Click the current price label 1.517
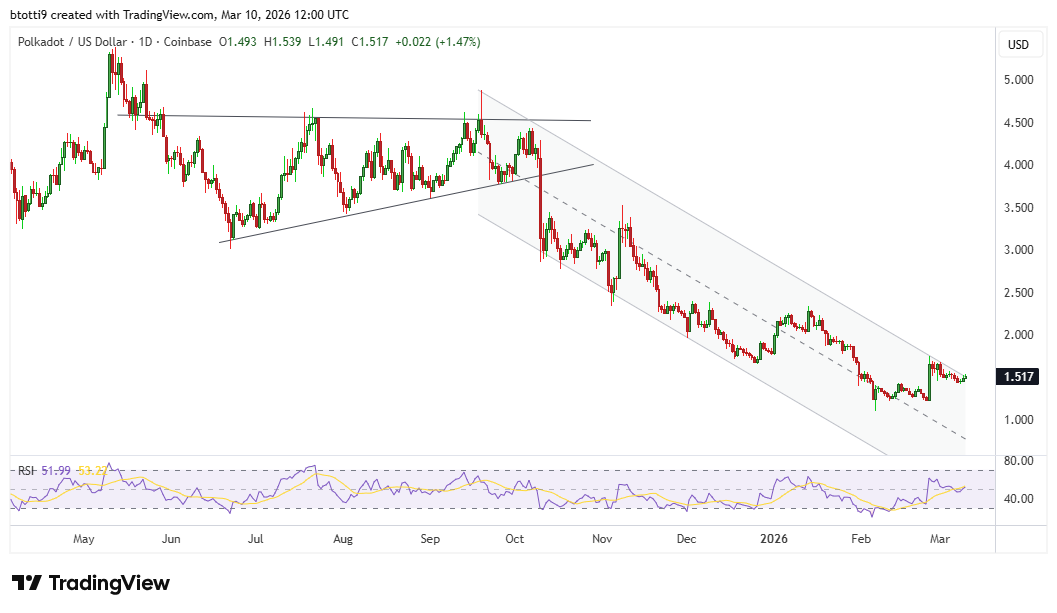The image size is (1057, 613). (x=1016, y=377)
